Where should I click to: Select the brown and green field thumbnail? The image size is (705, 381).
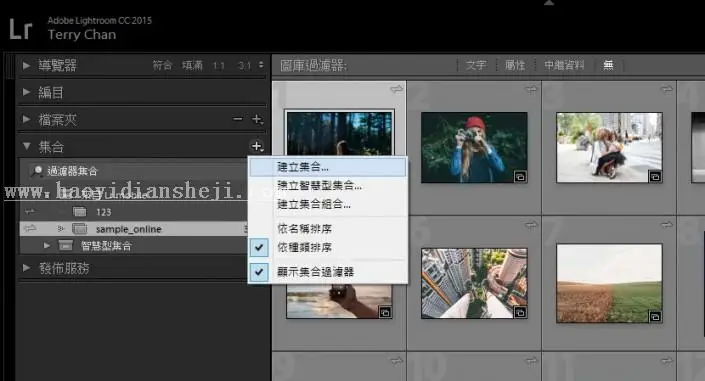click(x=609, y=283)
